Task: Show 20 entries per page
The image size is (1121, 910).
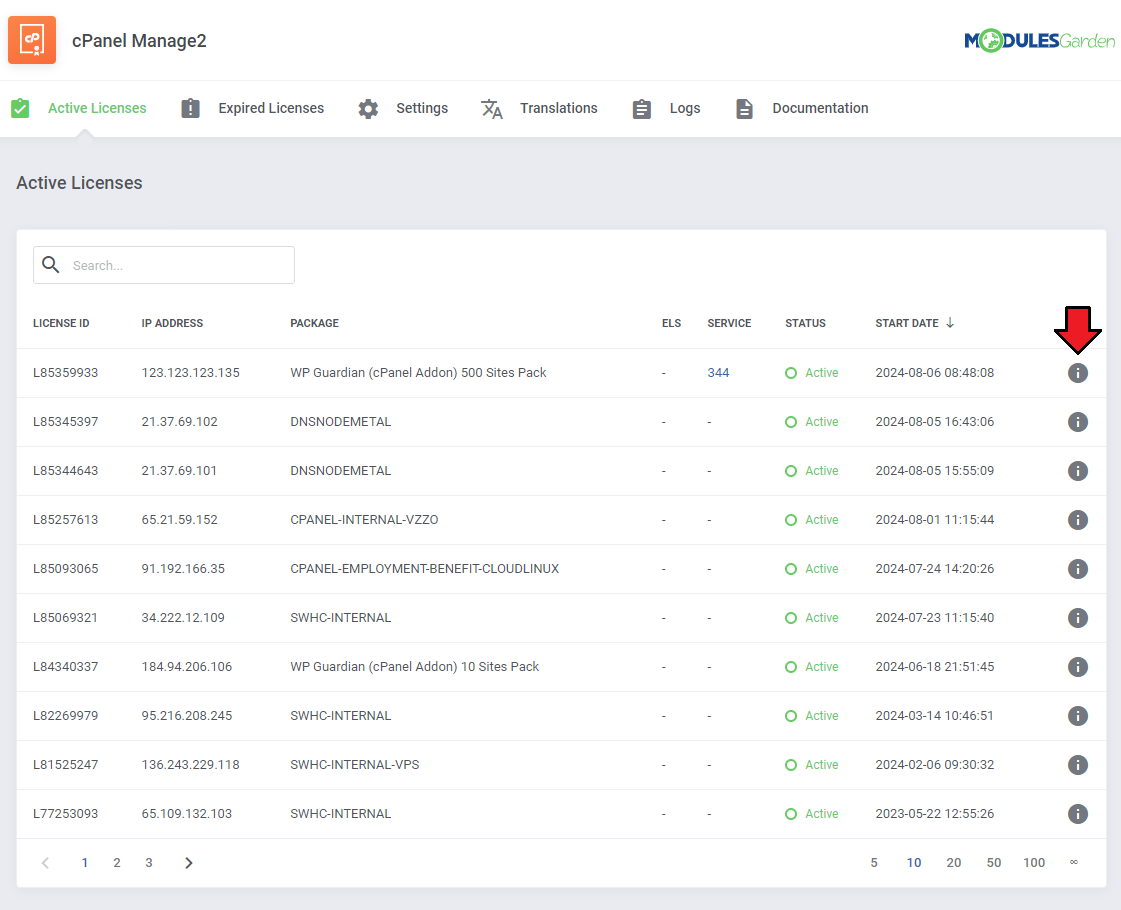Action: 954,863
